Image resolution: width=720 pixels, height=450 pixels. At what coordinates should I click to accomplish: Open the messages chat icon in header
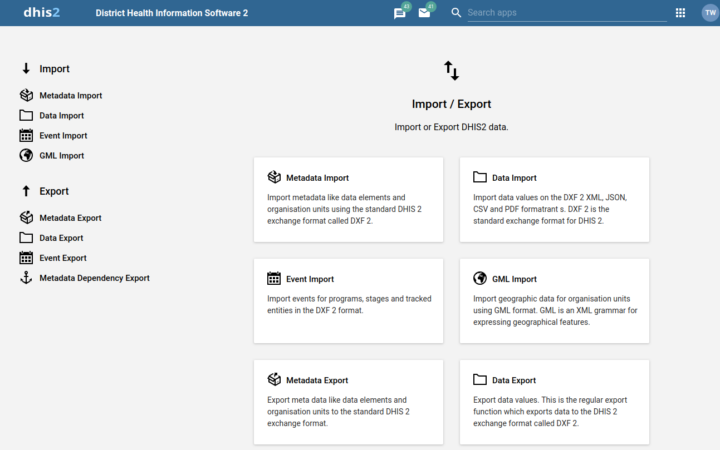click(399, 13)
